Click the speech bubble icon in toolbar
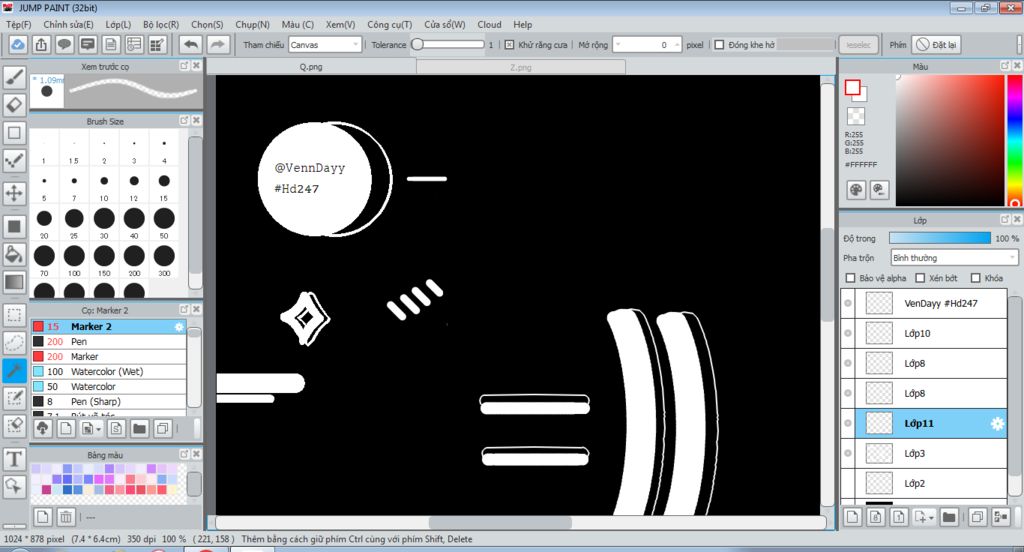Viewport: 1024px width, 552px height. point(64,44)
